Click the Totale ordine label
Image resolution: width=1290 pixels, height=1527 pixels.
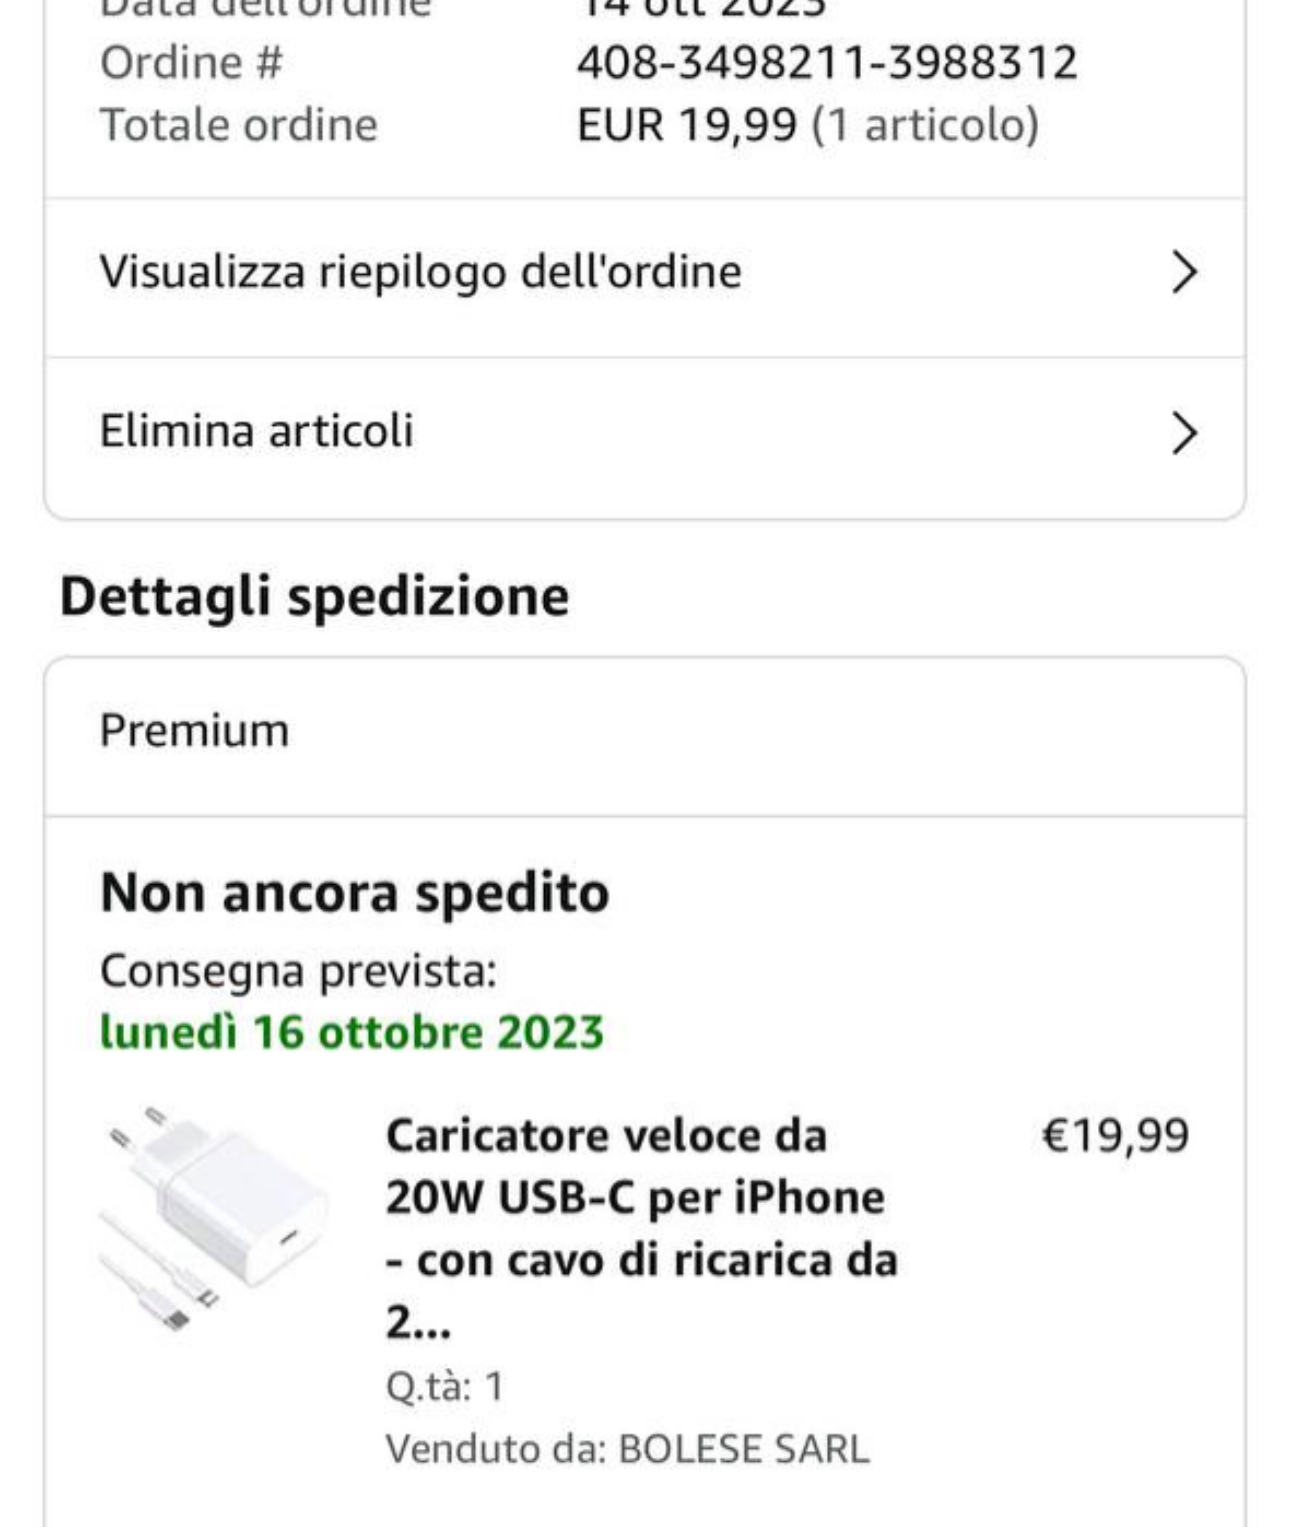tap(238, 126)
